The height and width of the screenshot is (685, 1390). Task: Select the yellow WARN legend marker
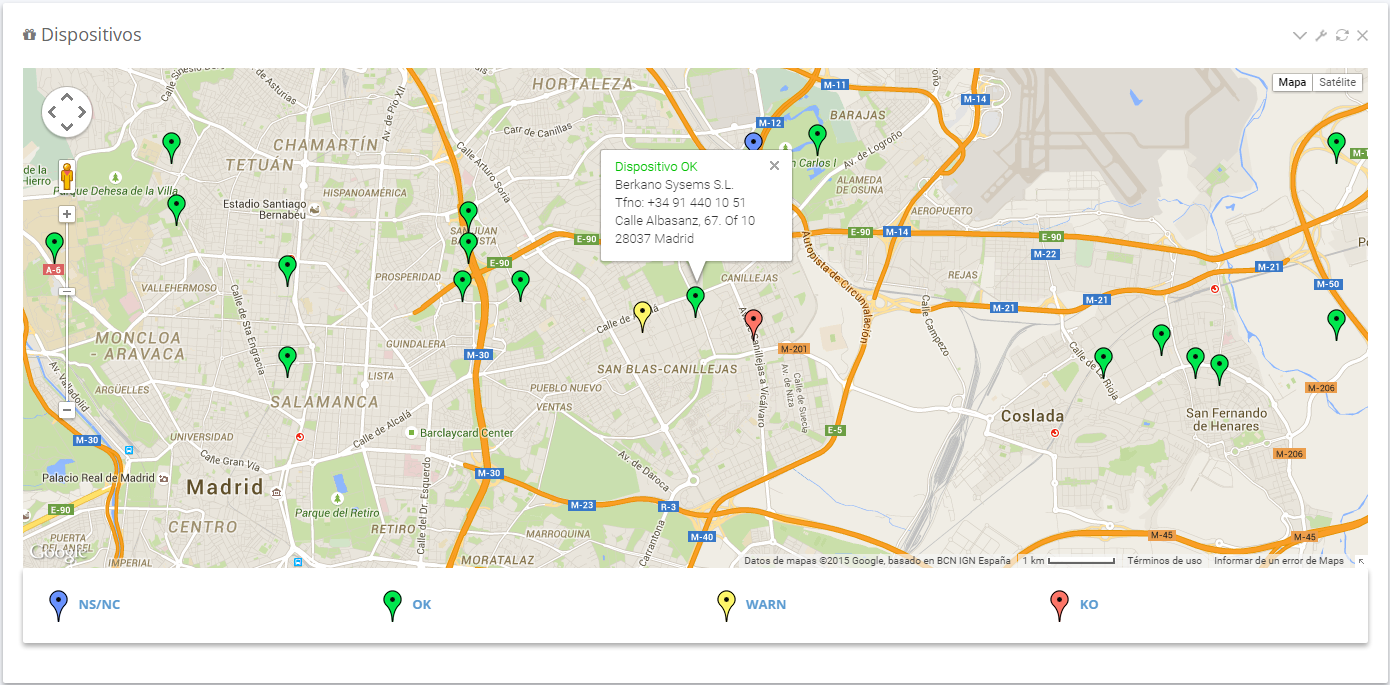726,601
